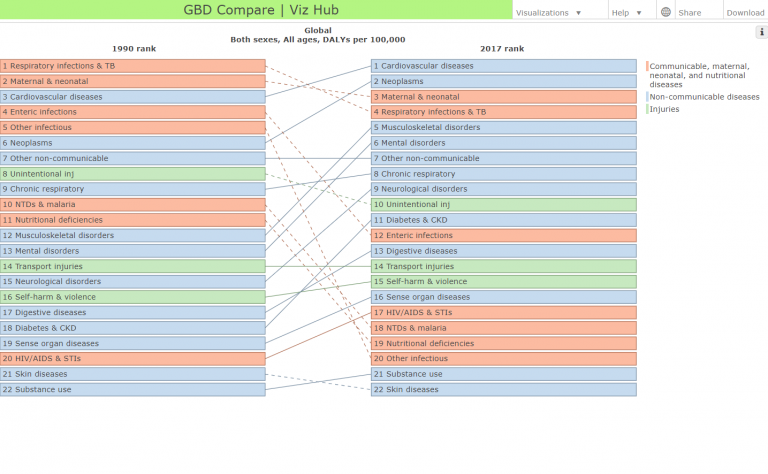The height and width of the screenshot is (474, 768).
Task: Select 1990 rank HIV/AIDS & STIs bar
Action: 132,358
